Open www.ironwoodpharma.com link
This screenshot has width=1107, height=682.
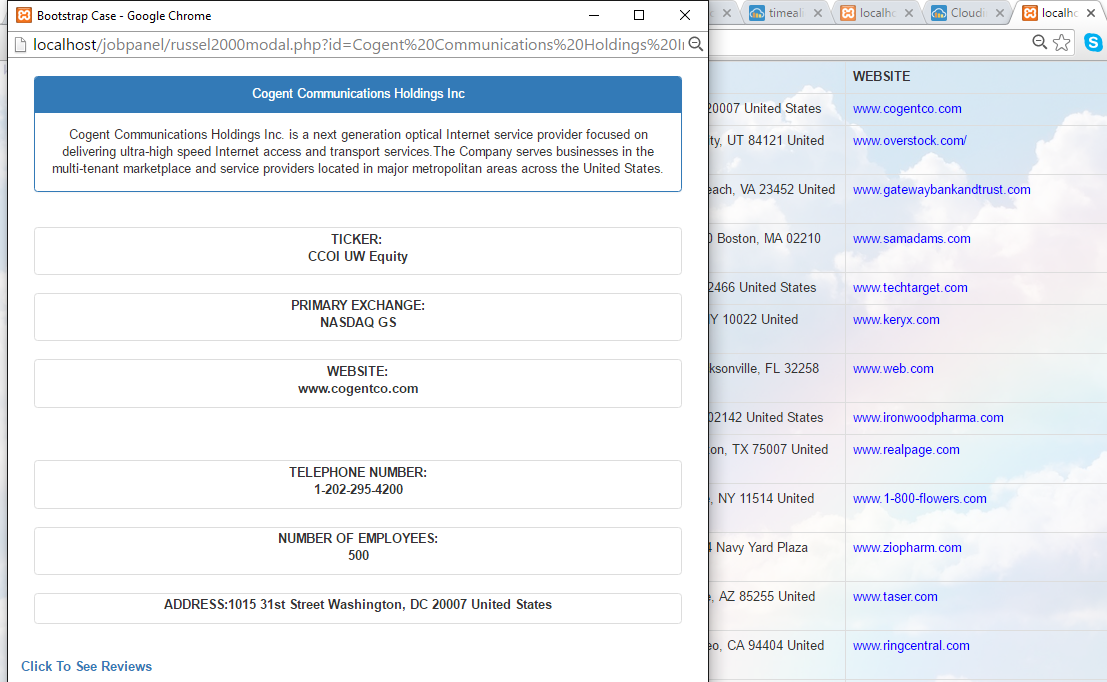928,417
